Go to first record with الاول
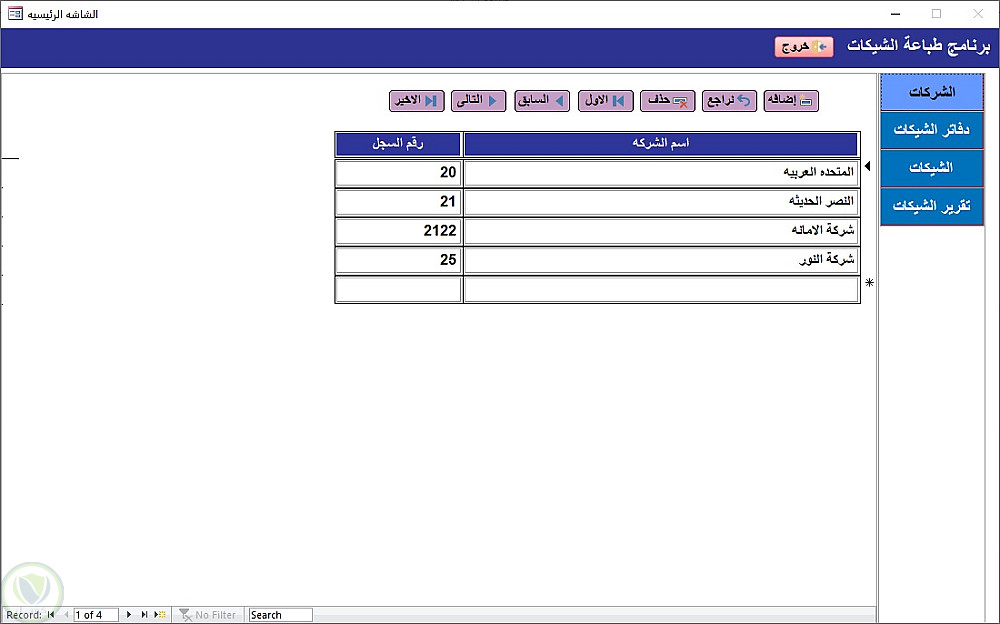The width and height of the screenshot is (1000, 624). pyautogui.click(x=605, y=101)
